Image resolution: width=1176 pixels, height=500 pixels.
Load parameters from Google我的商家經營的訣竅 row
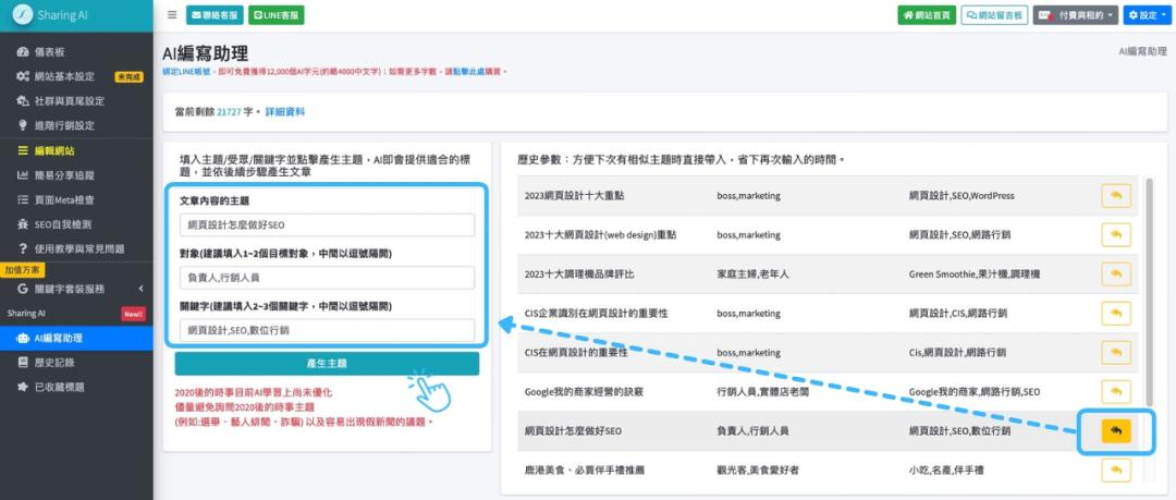click(1116, 391)
